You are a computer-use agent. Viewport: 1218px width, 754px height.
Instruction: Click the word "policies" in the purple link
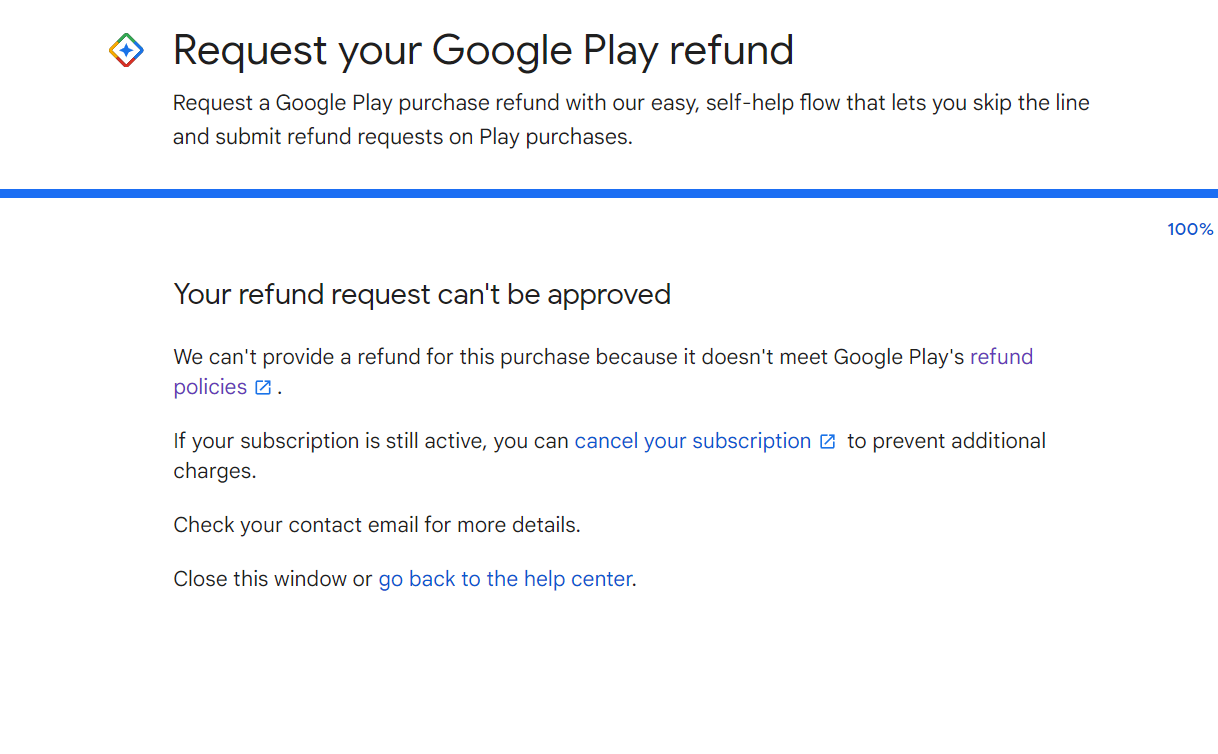[210, 387]
